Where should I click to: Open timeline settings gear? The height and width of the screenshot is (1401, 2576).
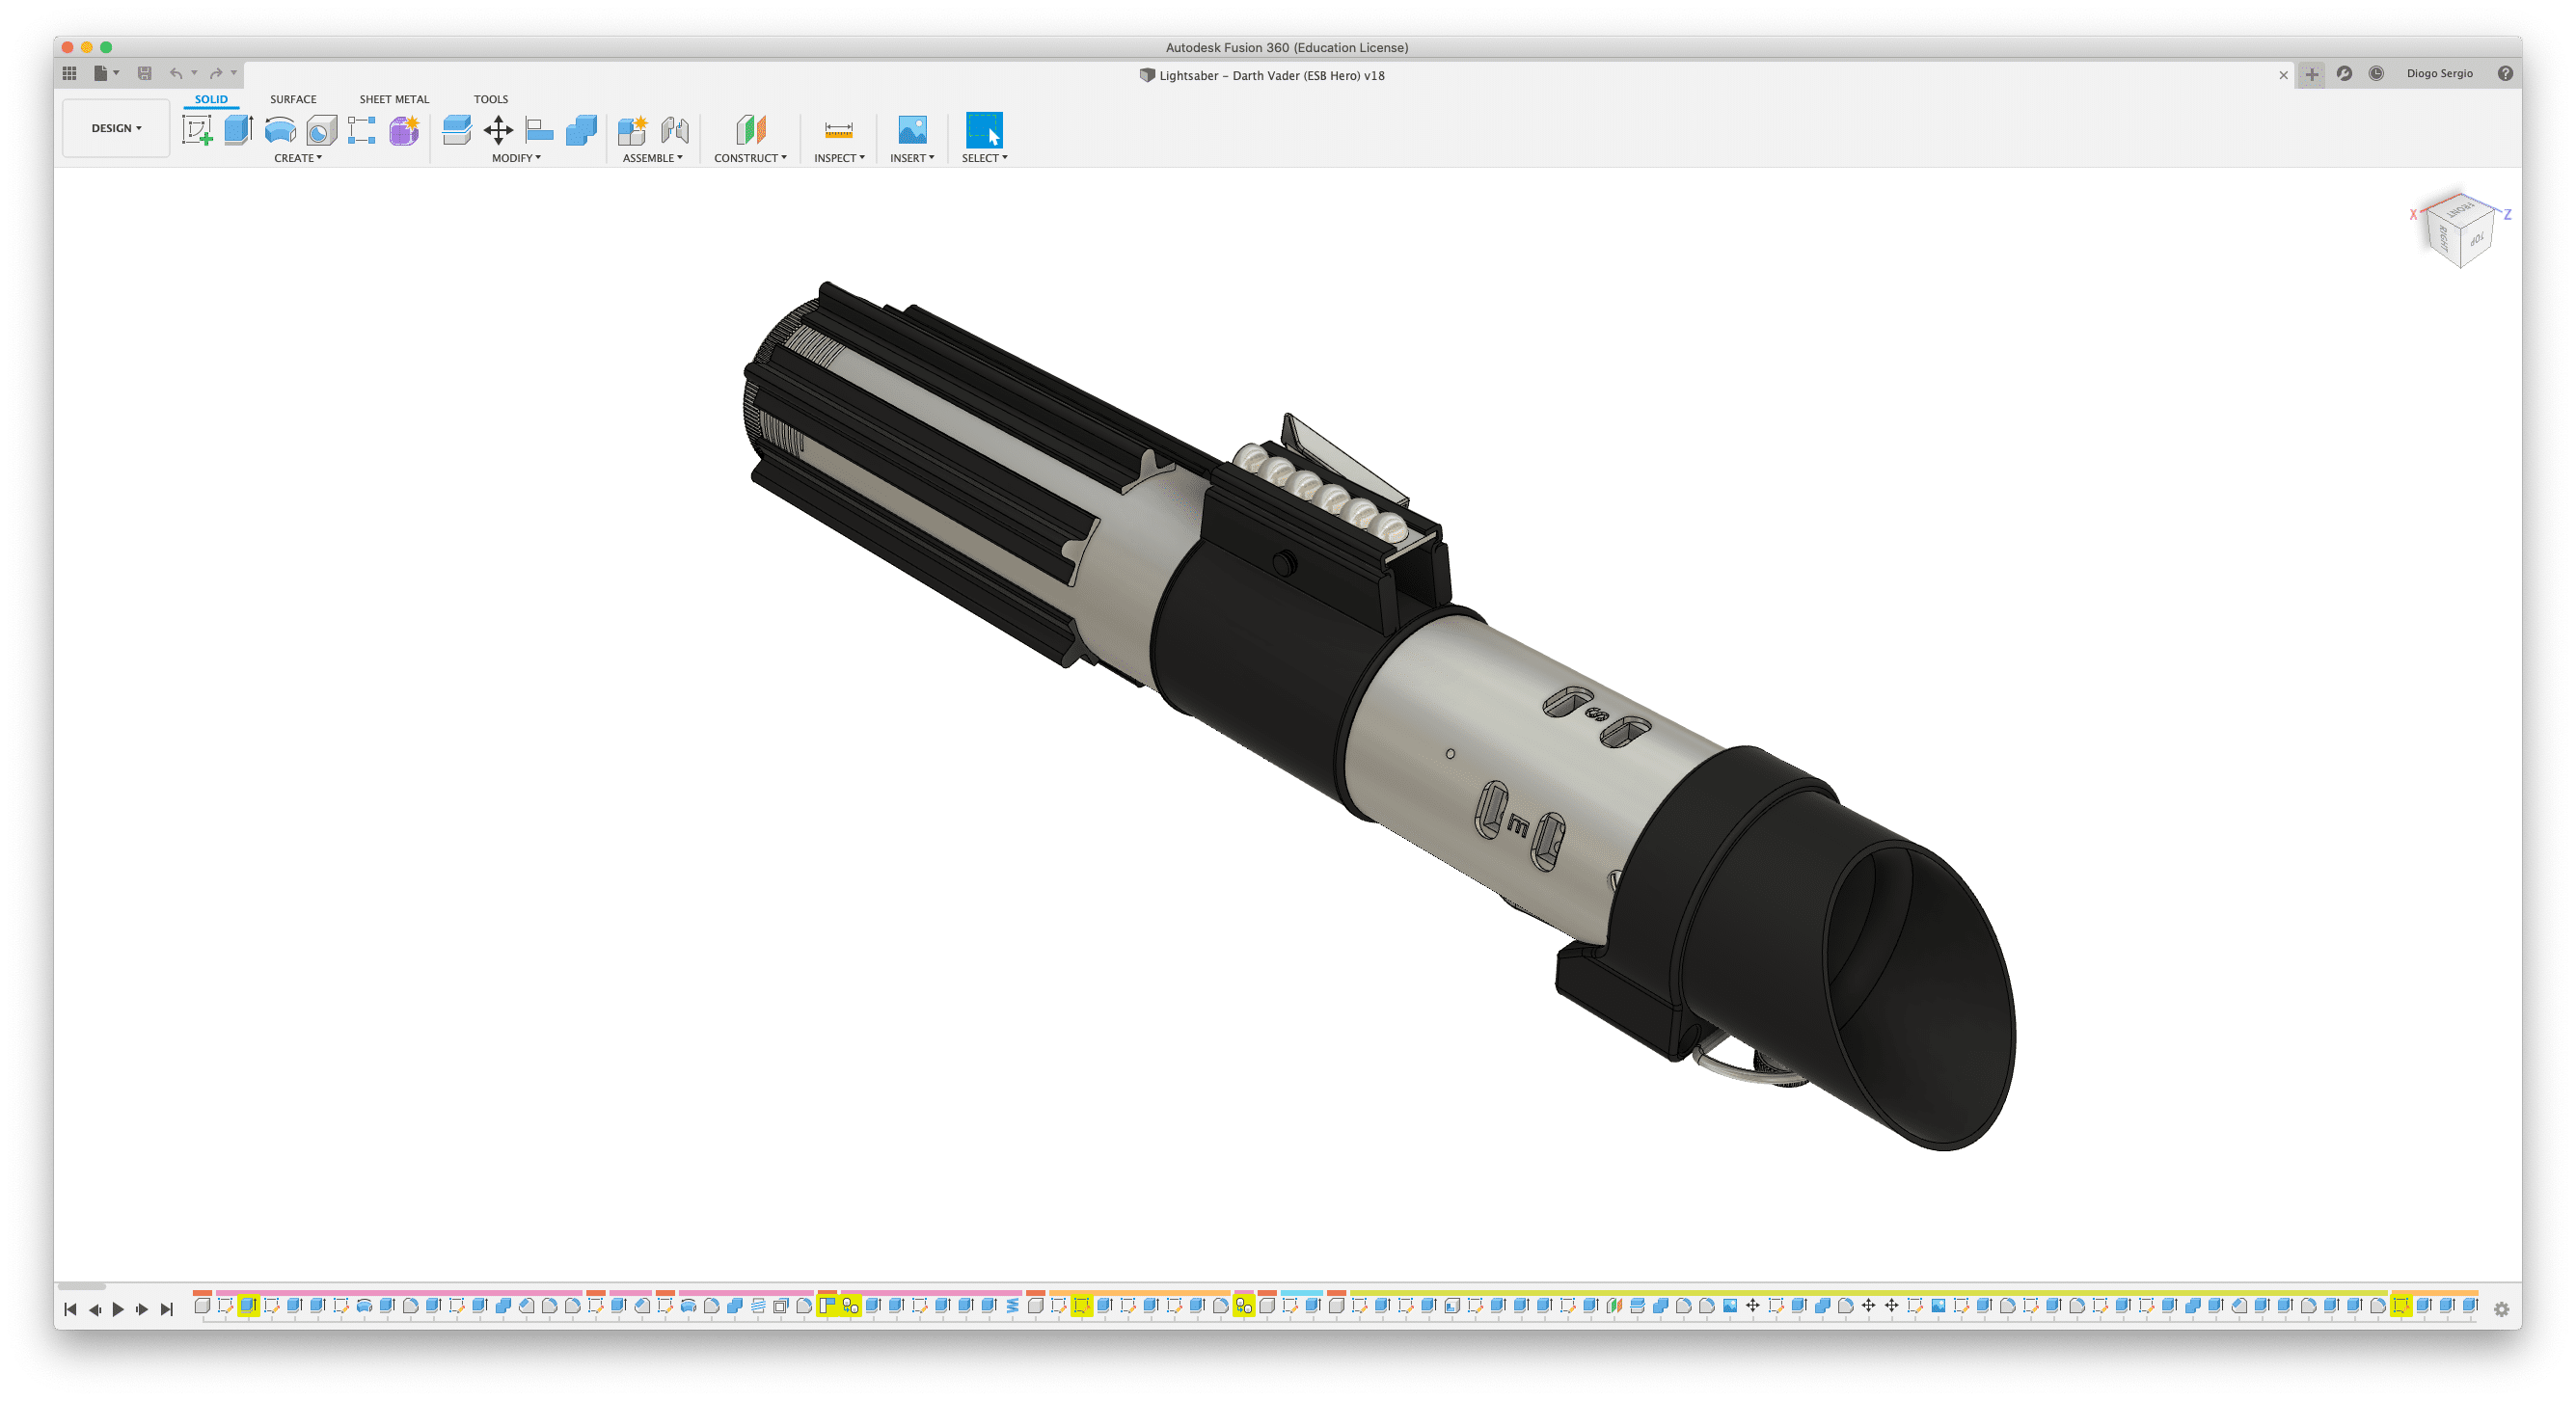click(x=2501, y=1309)
